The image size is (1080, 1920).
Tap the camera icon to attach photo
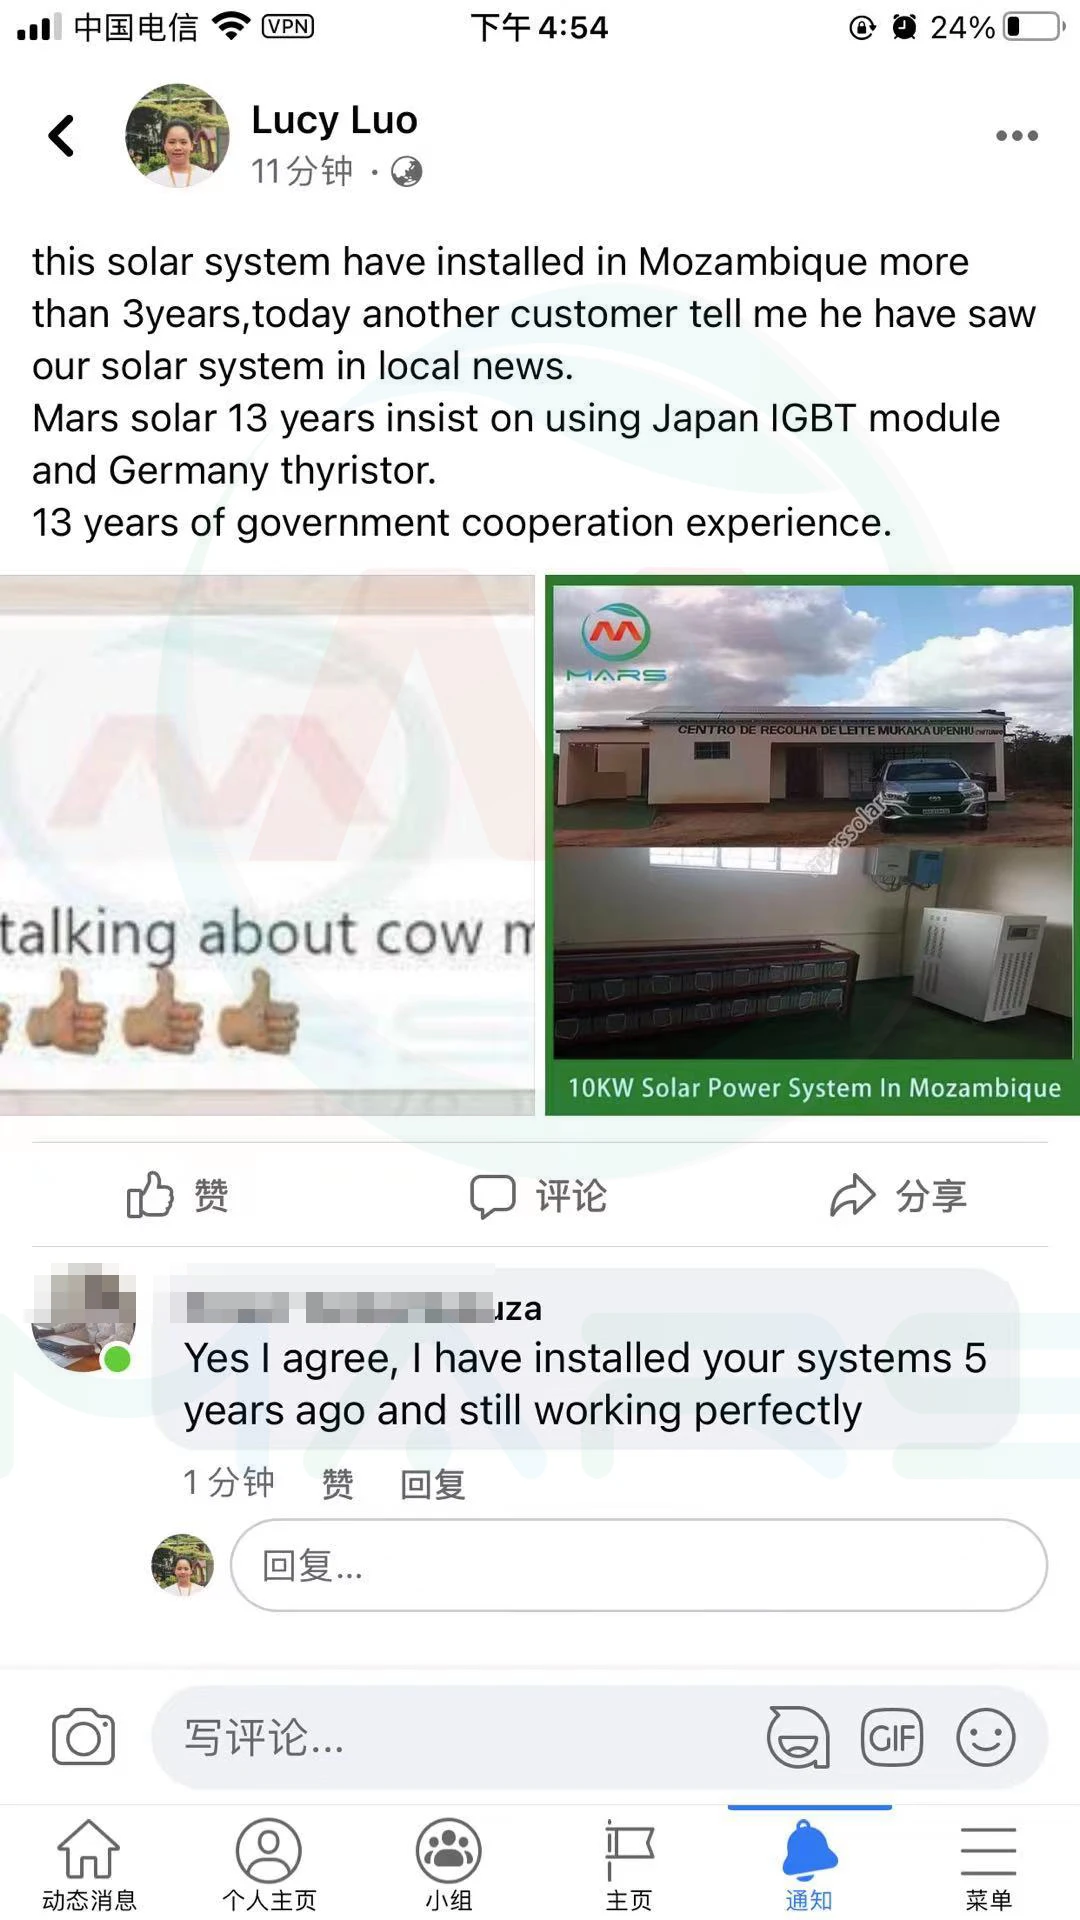pyautogui.click(x=83, y=1737)
